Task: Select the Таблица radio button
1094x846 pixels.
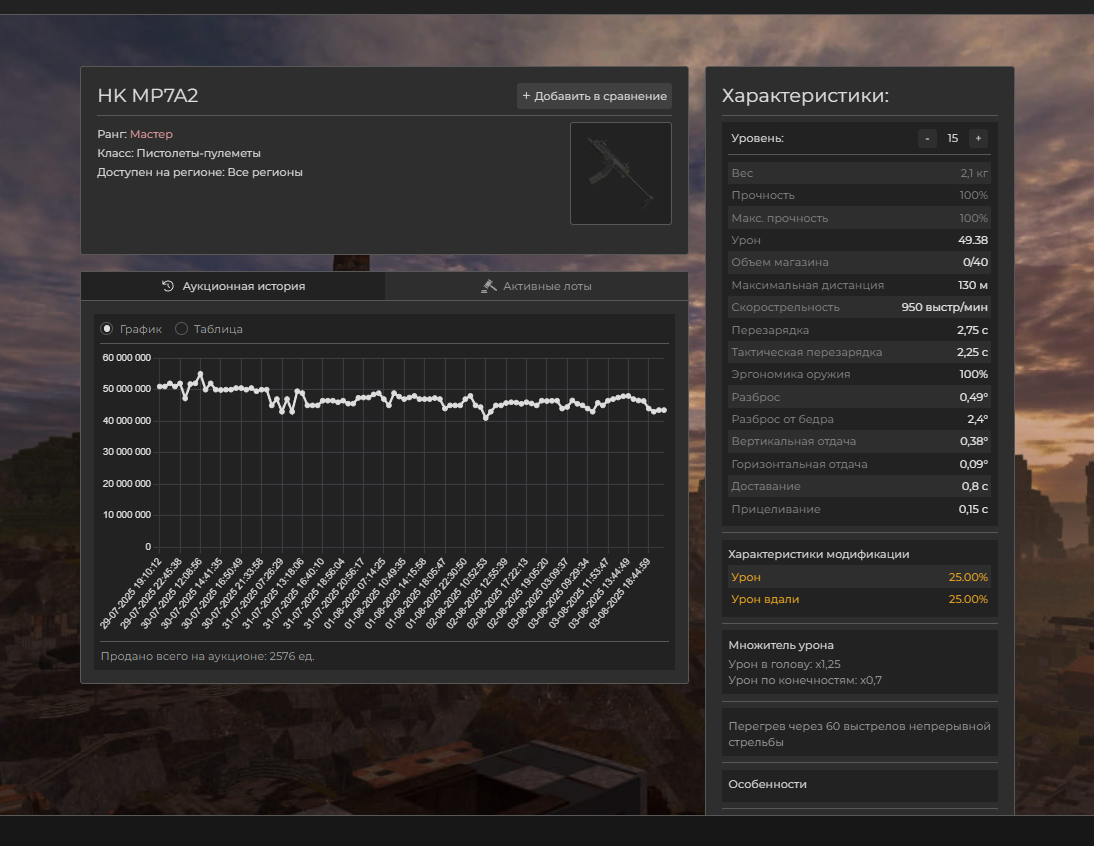Action: (x=181, y=328)
